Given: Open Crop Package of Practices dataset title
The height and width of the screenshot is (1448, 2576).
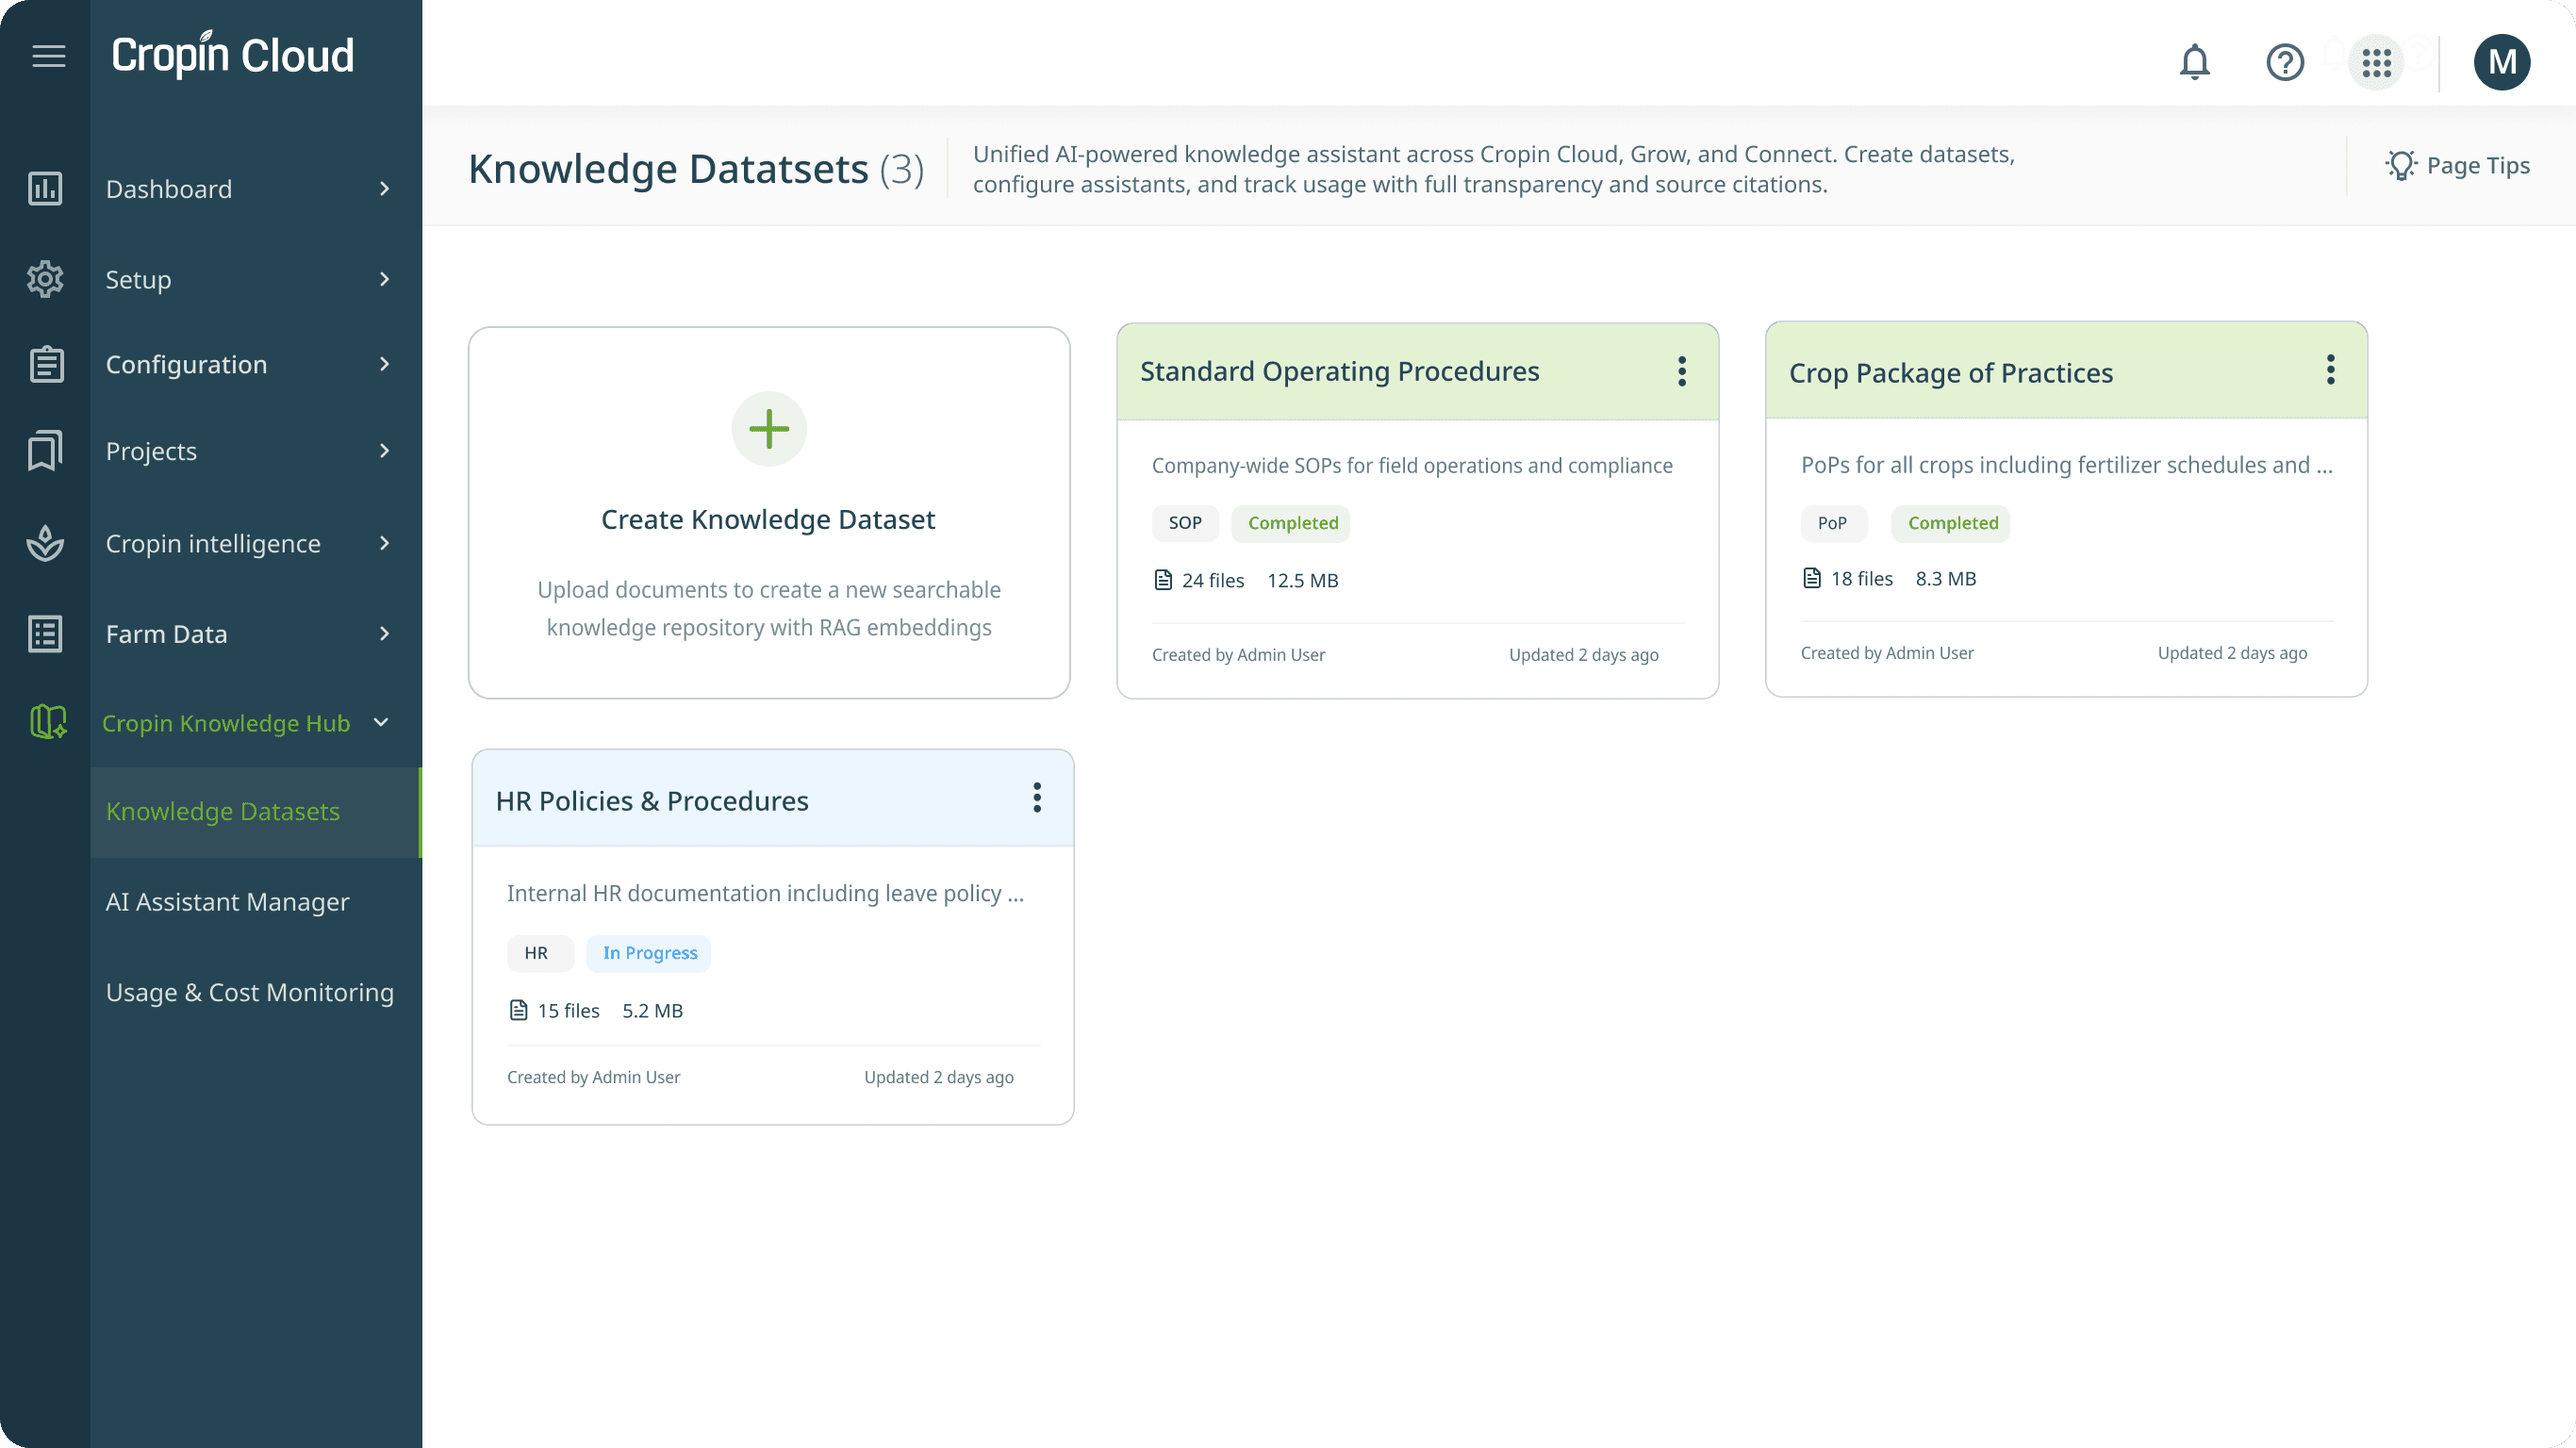Looking at the screenshot, I should tap(1951, 373).
